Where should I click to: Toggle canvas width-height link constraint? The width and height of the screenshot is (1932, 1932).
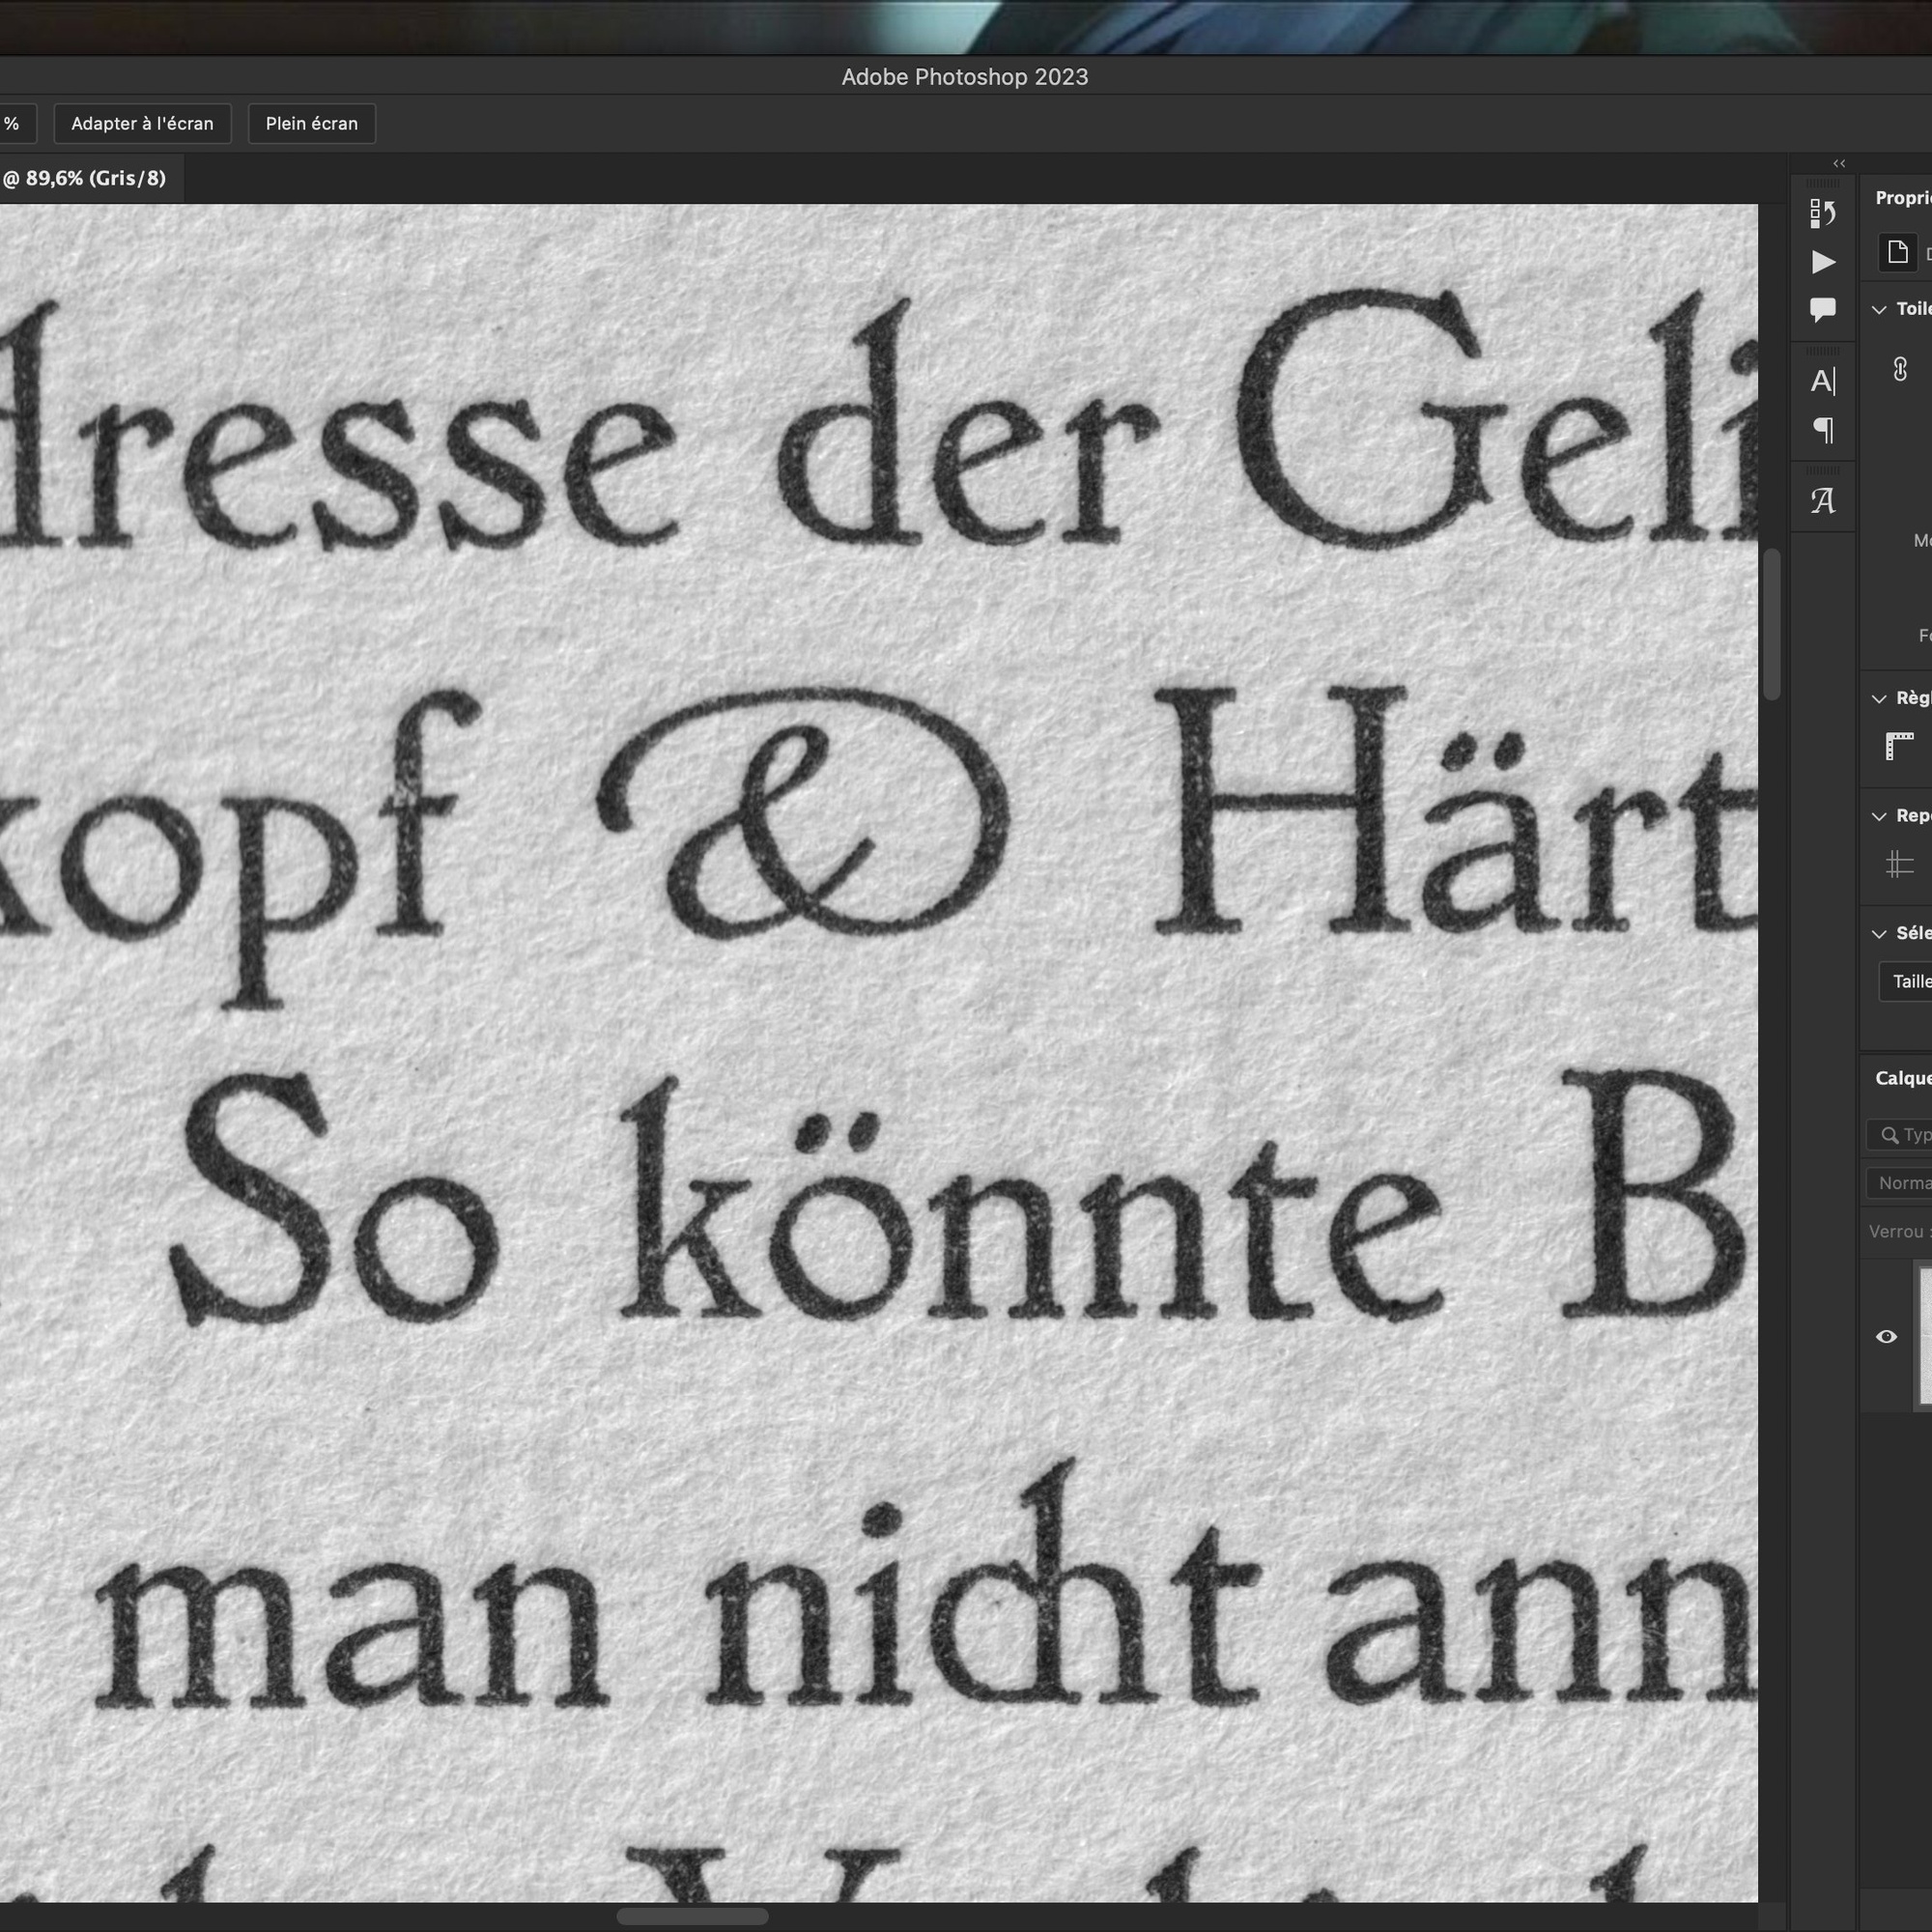pos(1900,369)
